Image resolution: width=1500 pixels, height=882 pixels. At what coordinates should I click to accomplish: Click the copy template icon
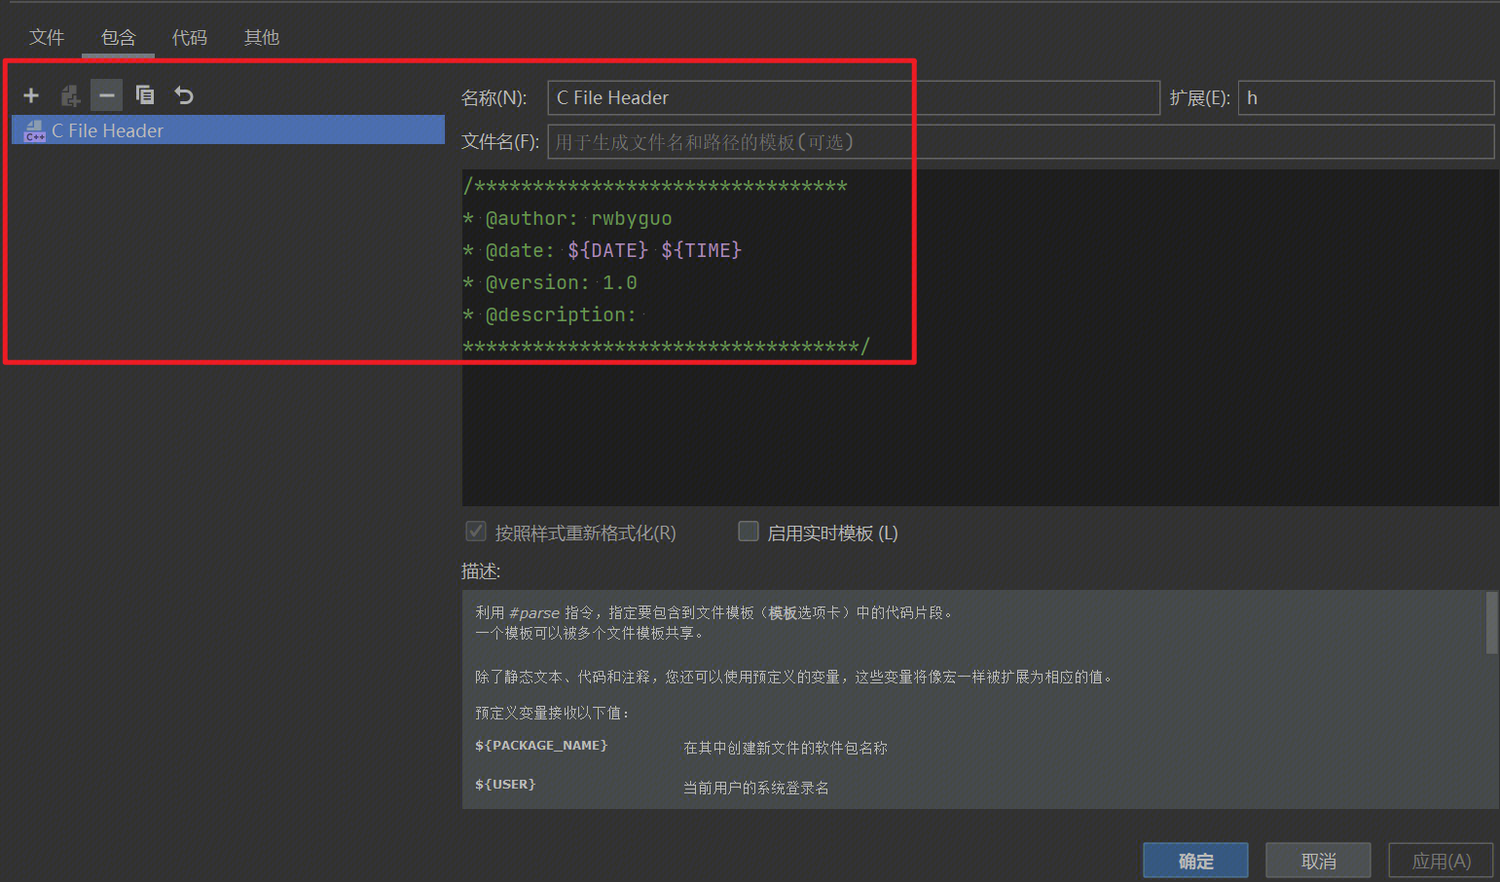pos(145,95)
